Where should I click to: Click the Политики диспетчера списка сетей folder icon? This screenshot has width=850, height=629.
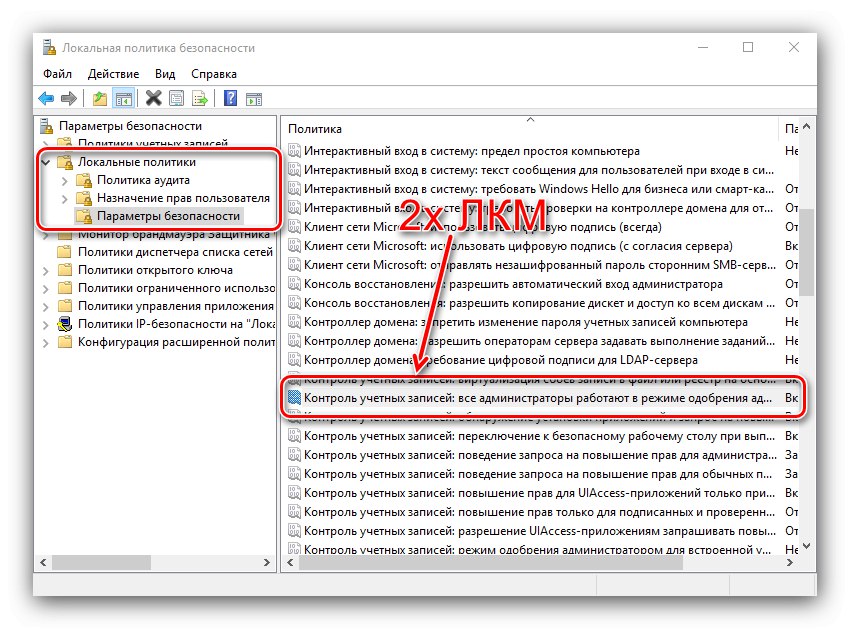(65, 252)
